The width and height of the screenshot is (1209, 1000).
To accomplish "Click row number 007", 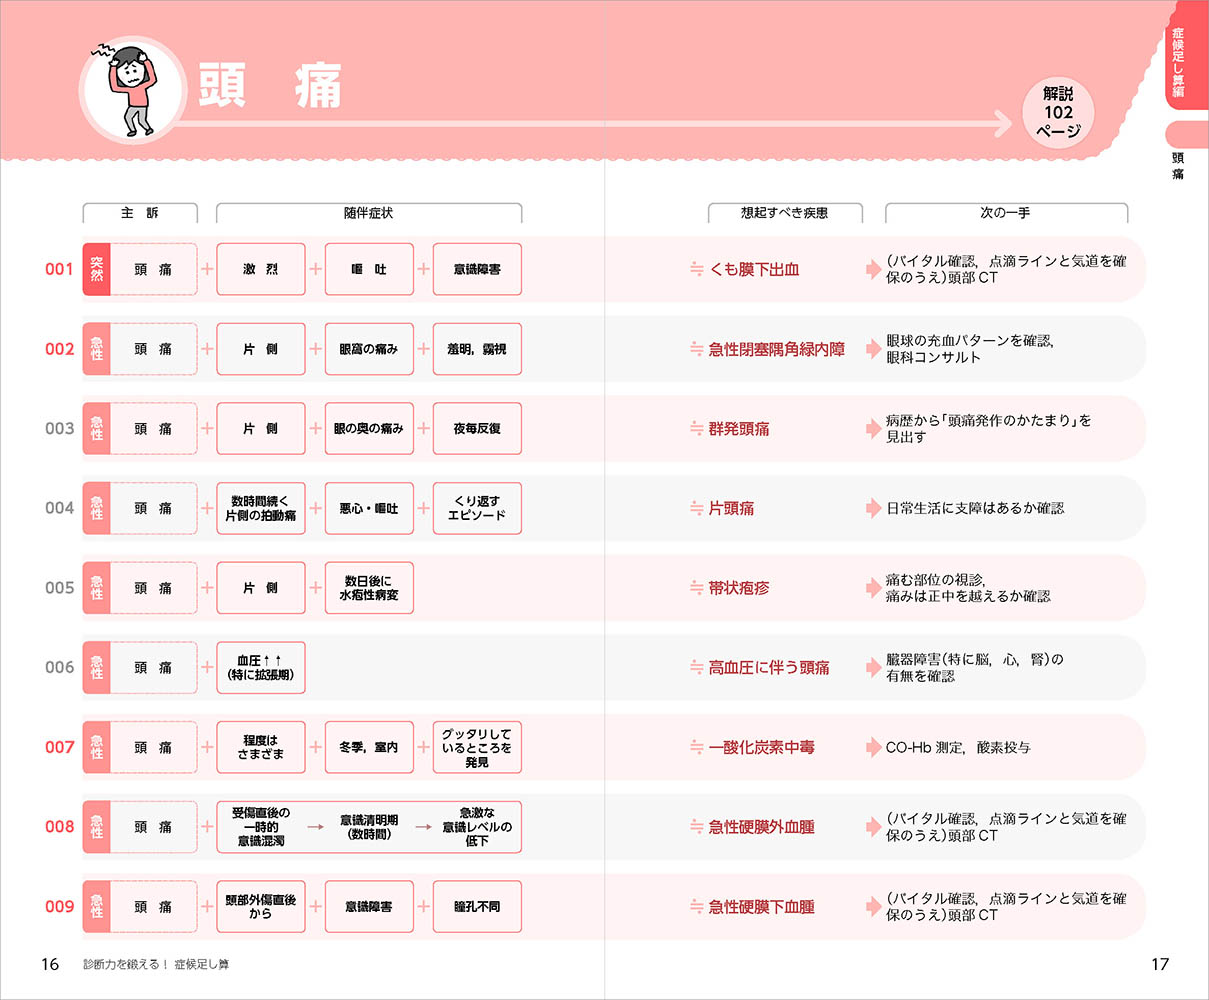I will [60, 747].
